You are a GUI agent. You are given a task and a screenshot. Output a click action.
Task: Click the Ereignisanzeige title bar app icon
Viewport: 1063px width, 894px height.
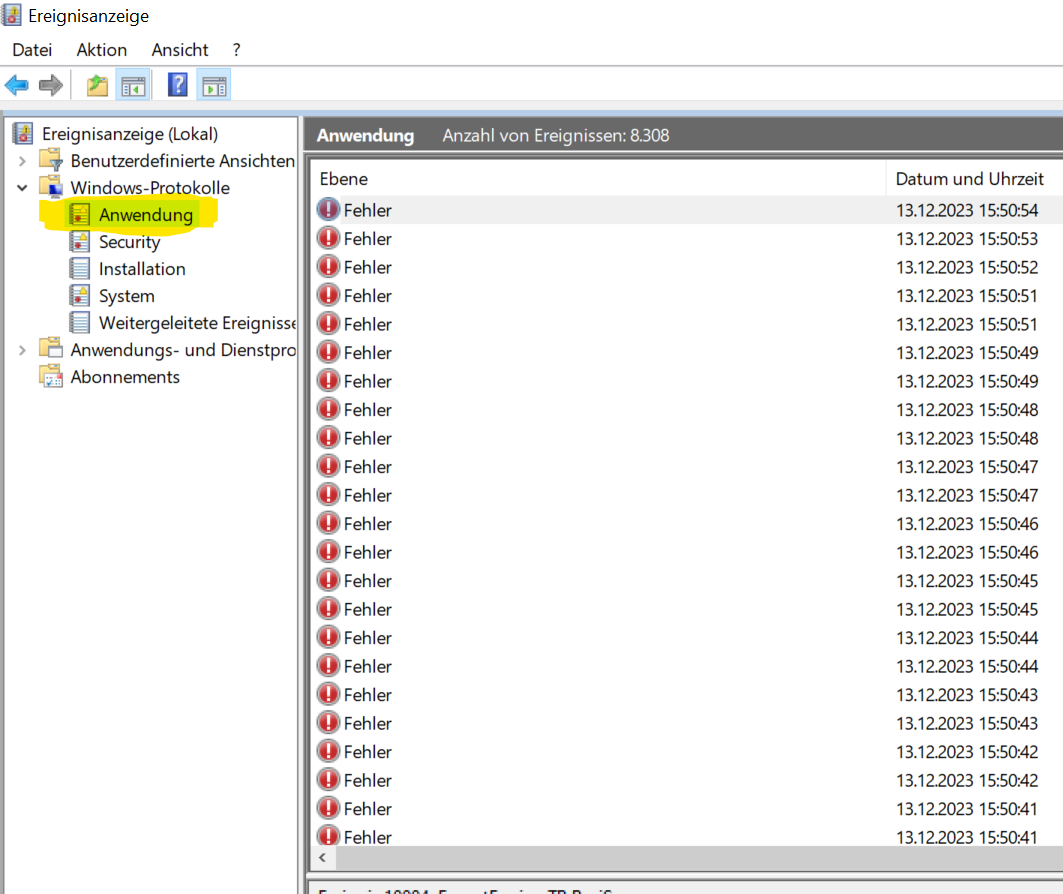12,15
